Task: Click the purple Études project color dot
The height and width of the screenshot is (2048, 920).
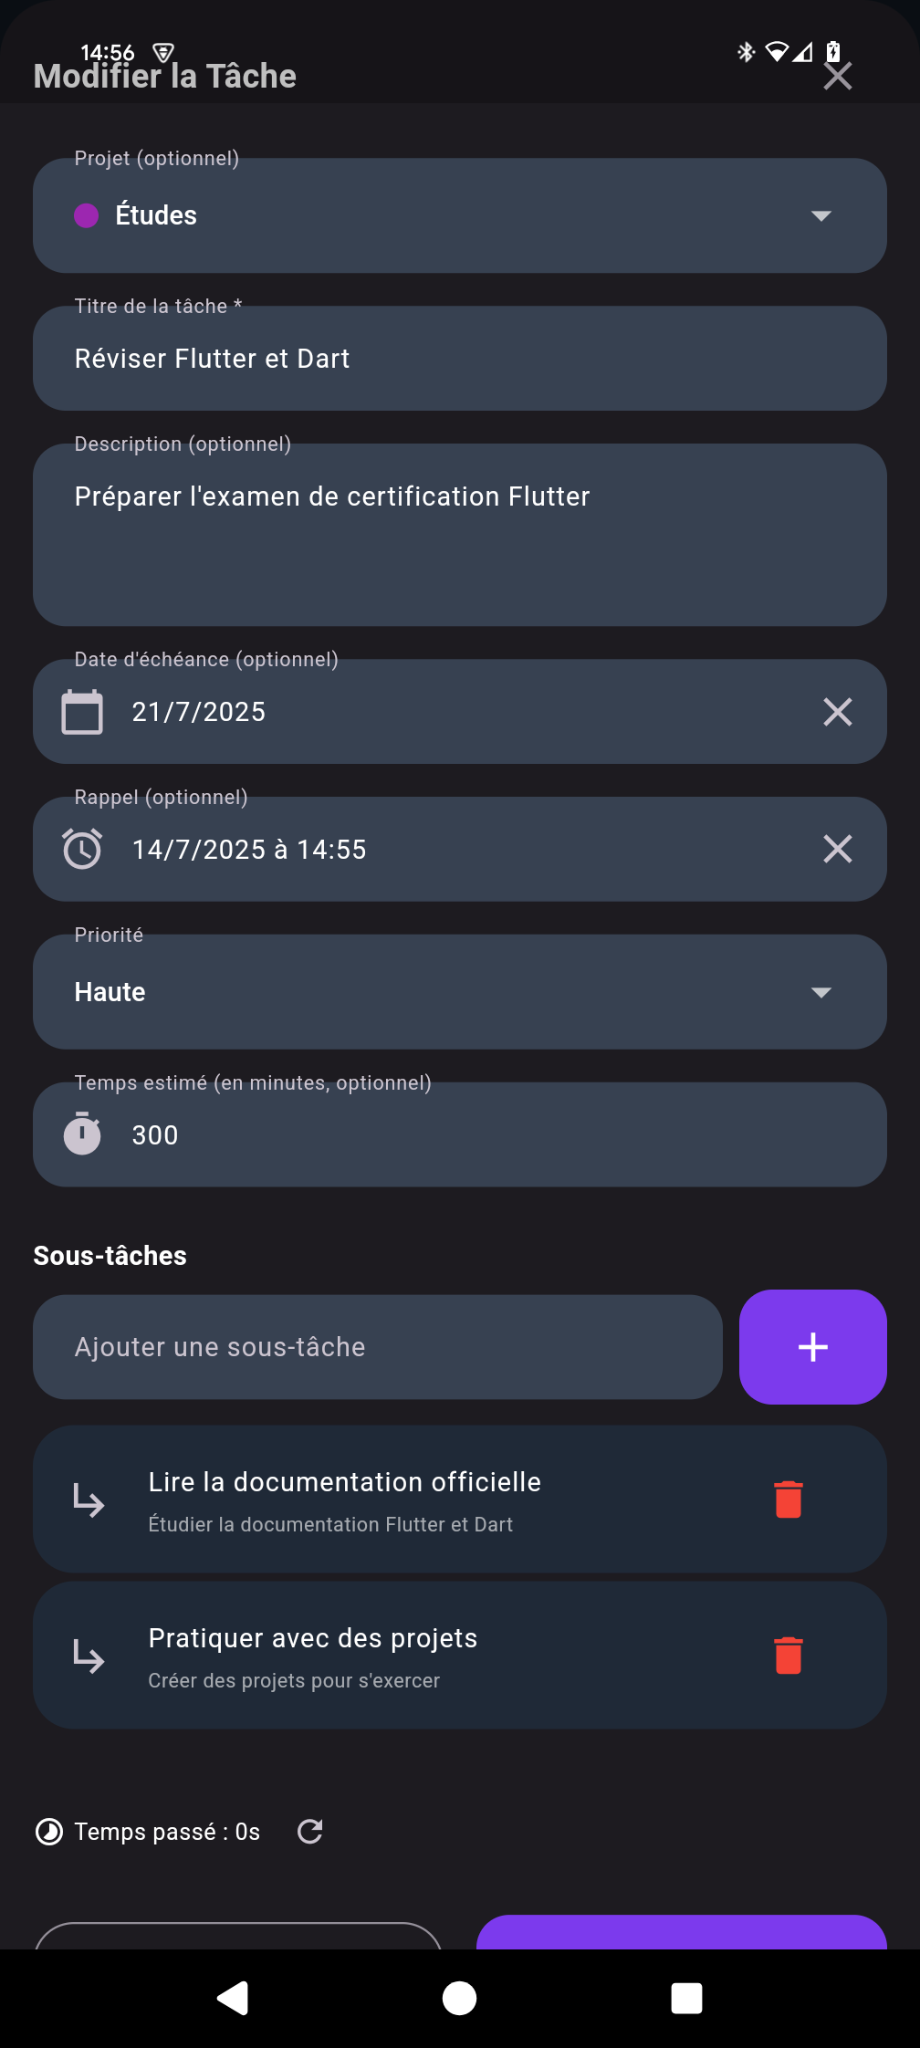Action: tap(86, 216)
